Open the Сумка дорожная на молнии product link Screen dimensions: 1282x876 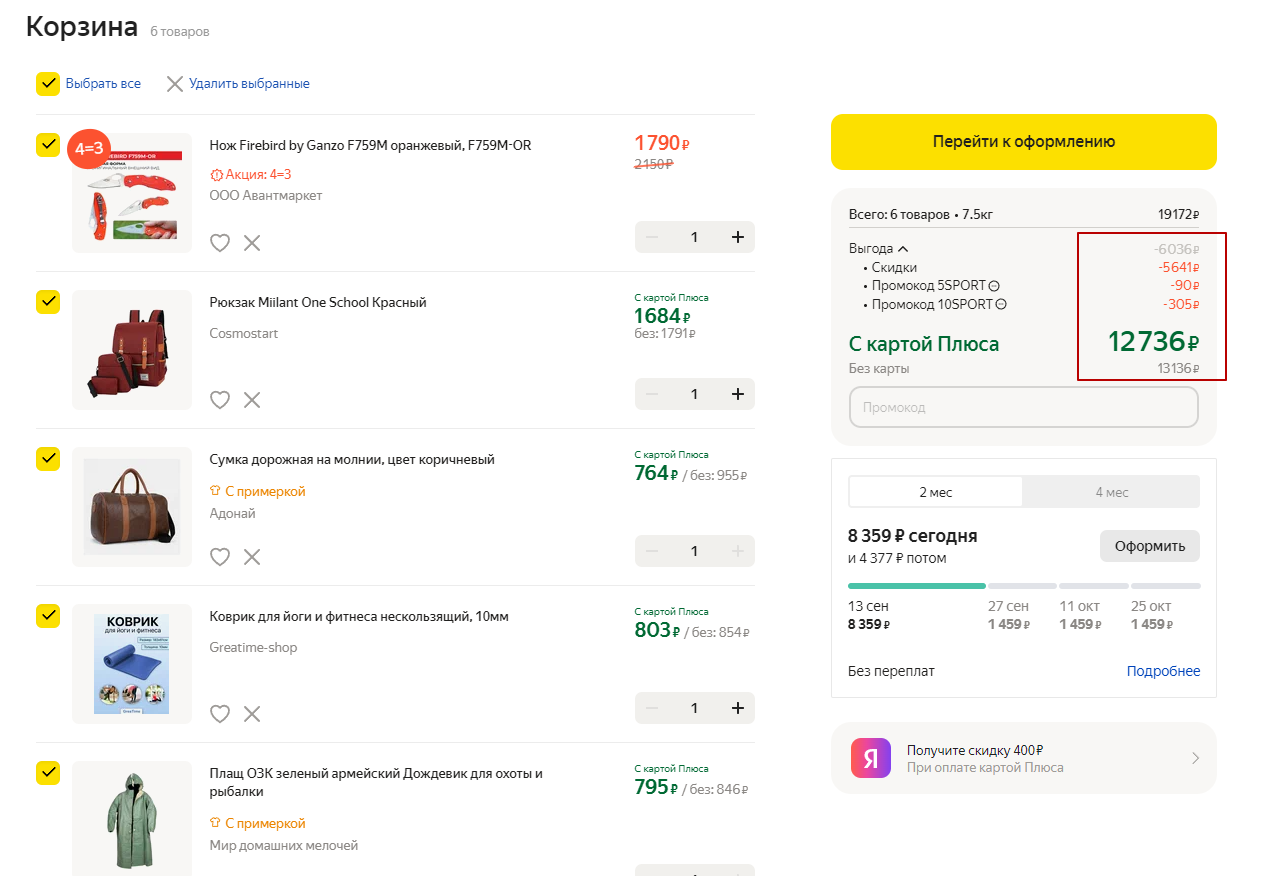pos(352,459)
